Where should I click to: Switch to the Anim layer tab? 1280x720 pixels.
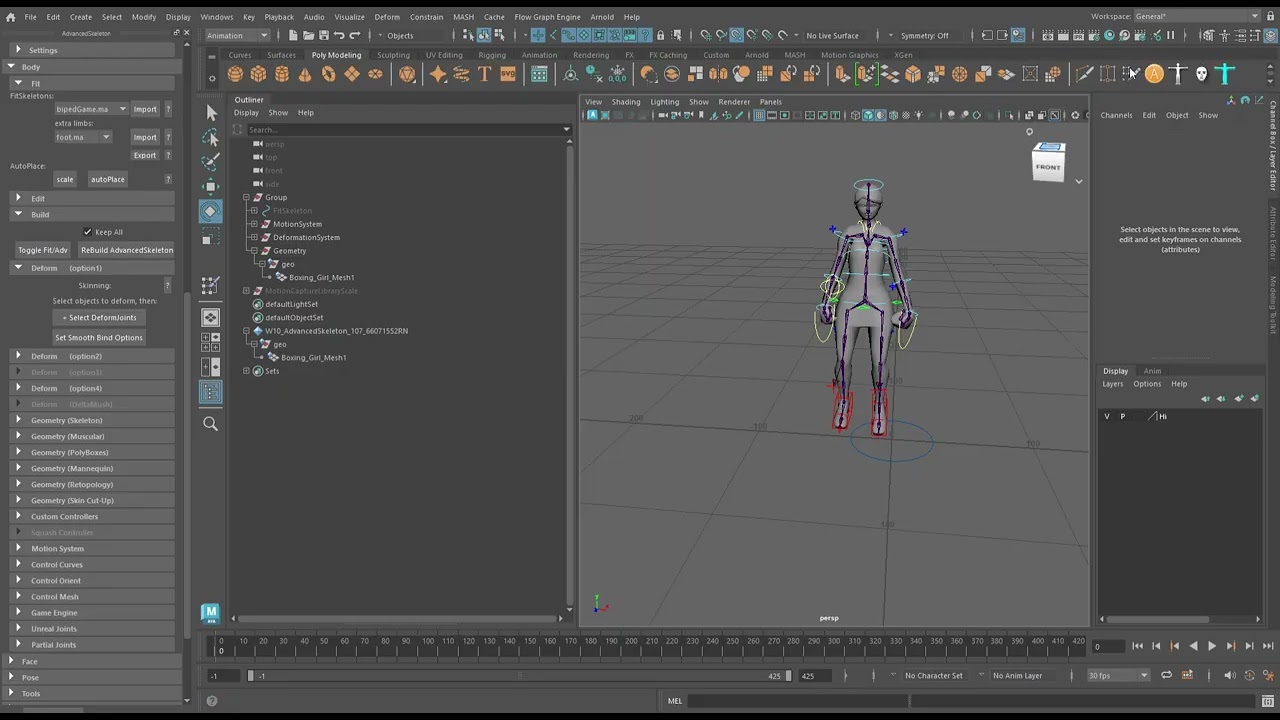(1152, 371)
